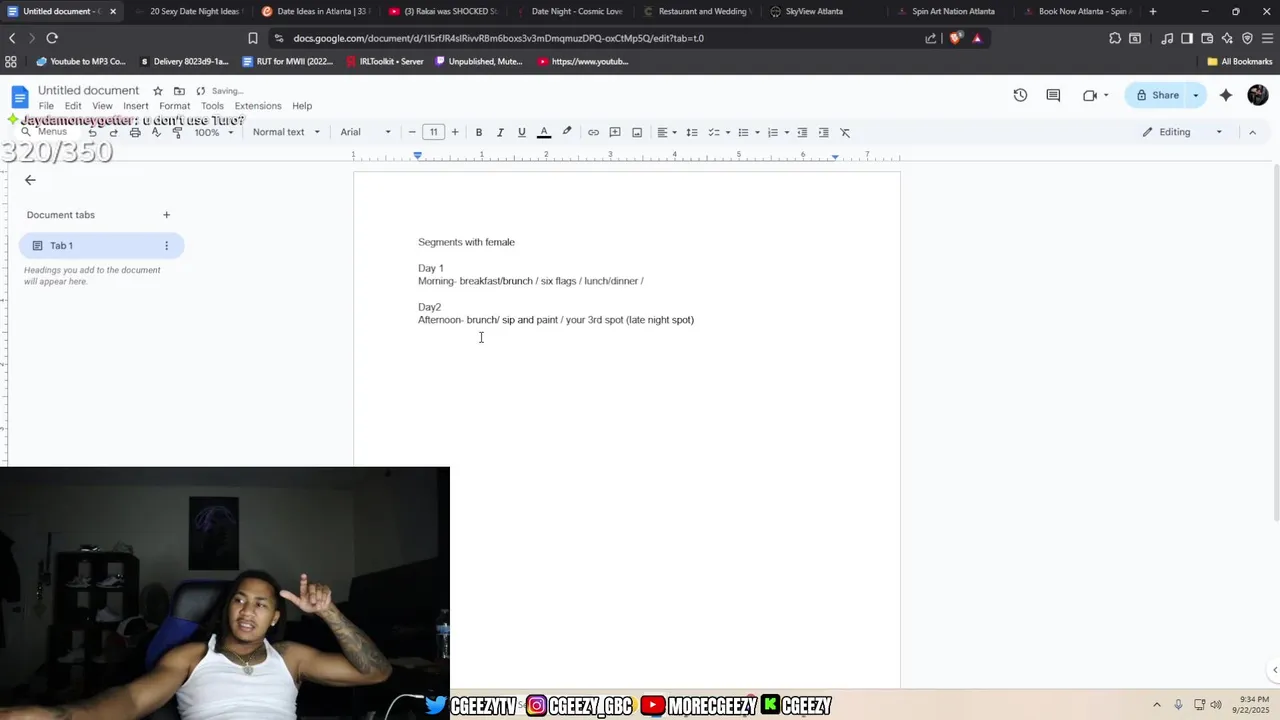Open the Google account avatar
The height and width of the screenshot is (720, 1280).
pos(1258,95)
